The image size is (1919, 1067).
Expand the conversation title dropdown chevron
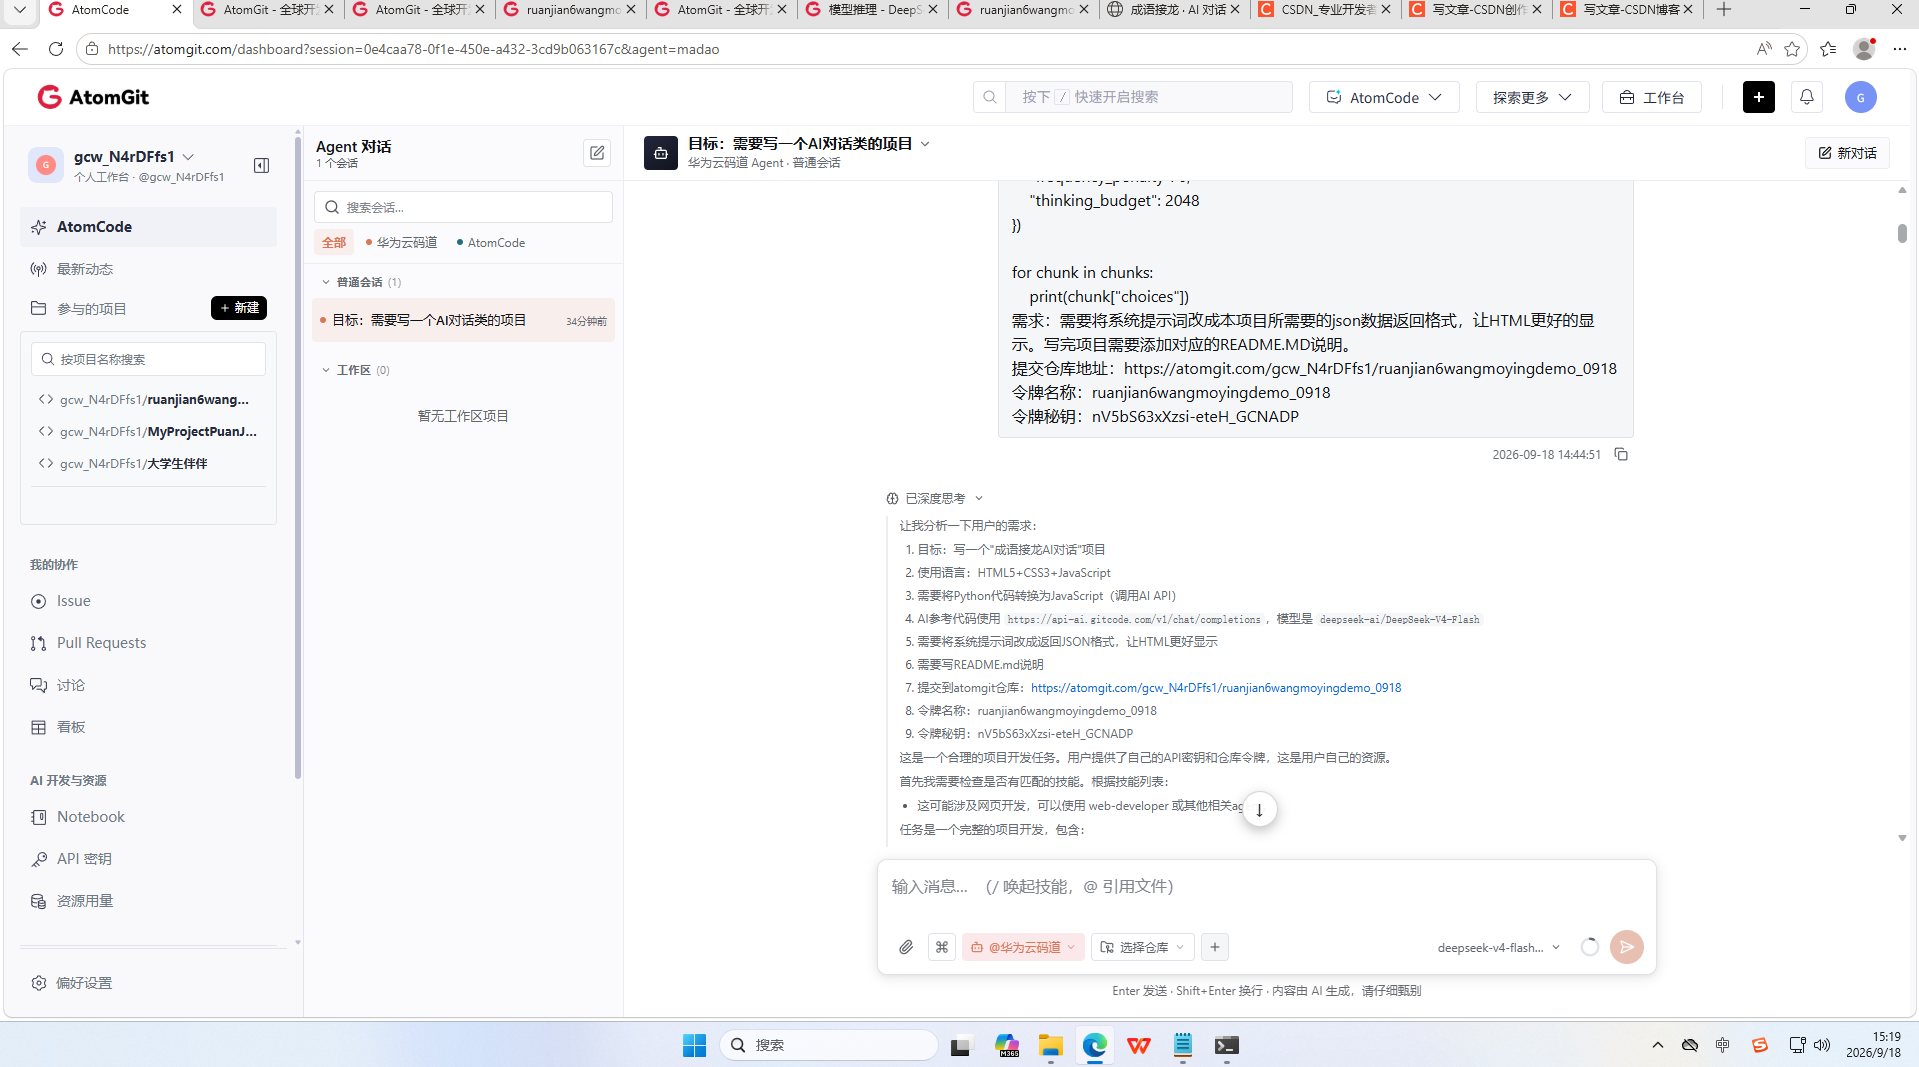925,144
